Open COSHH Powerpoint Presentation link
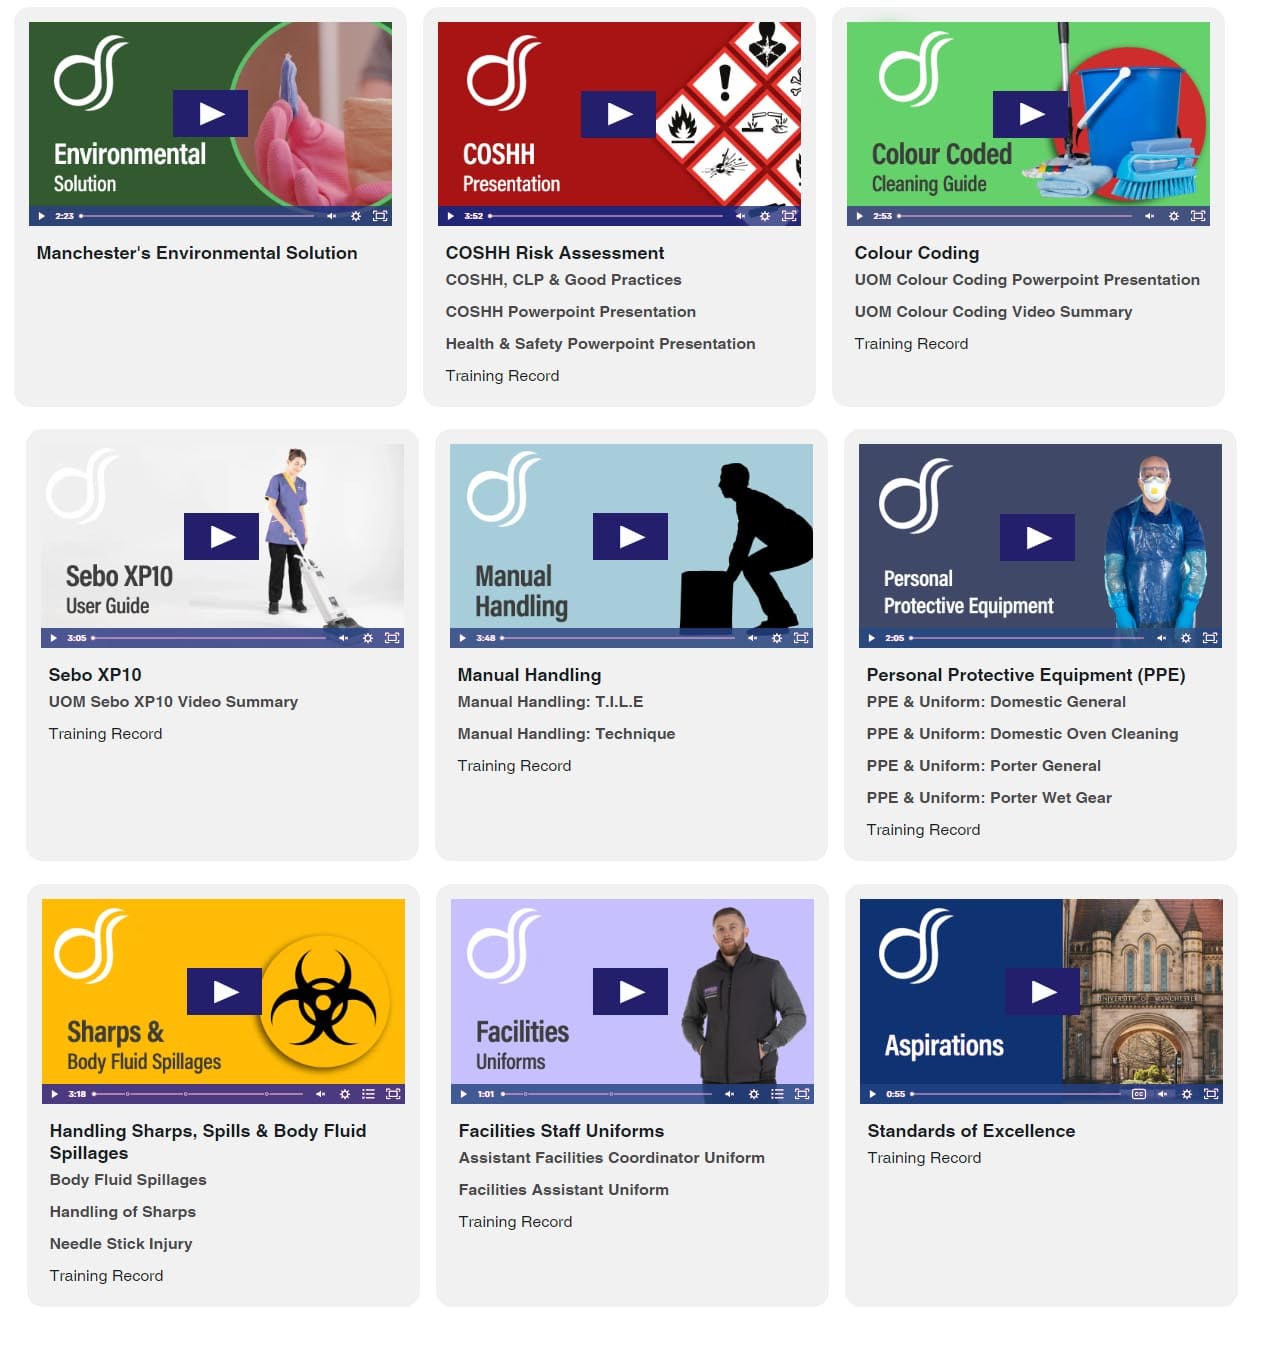The width and height of the screenshot is (1270, 1352). 570,312
